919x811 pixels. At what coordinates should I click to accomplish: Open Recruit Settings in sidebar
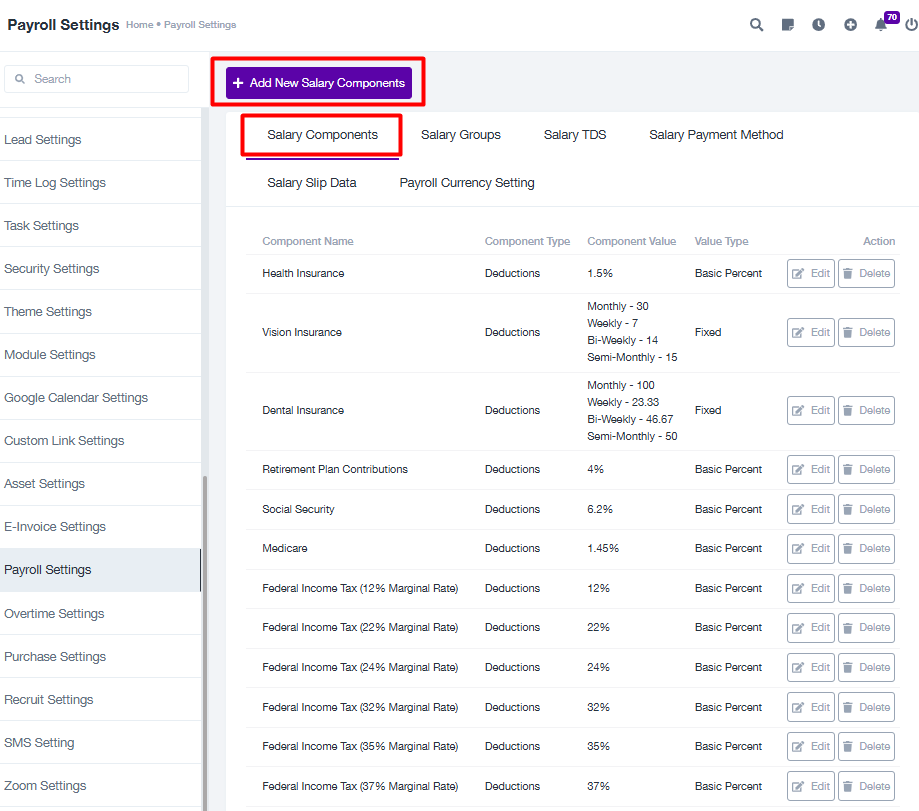[100, 700]
